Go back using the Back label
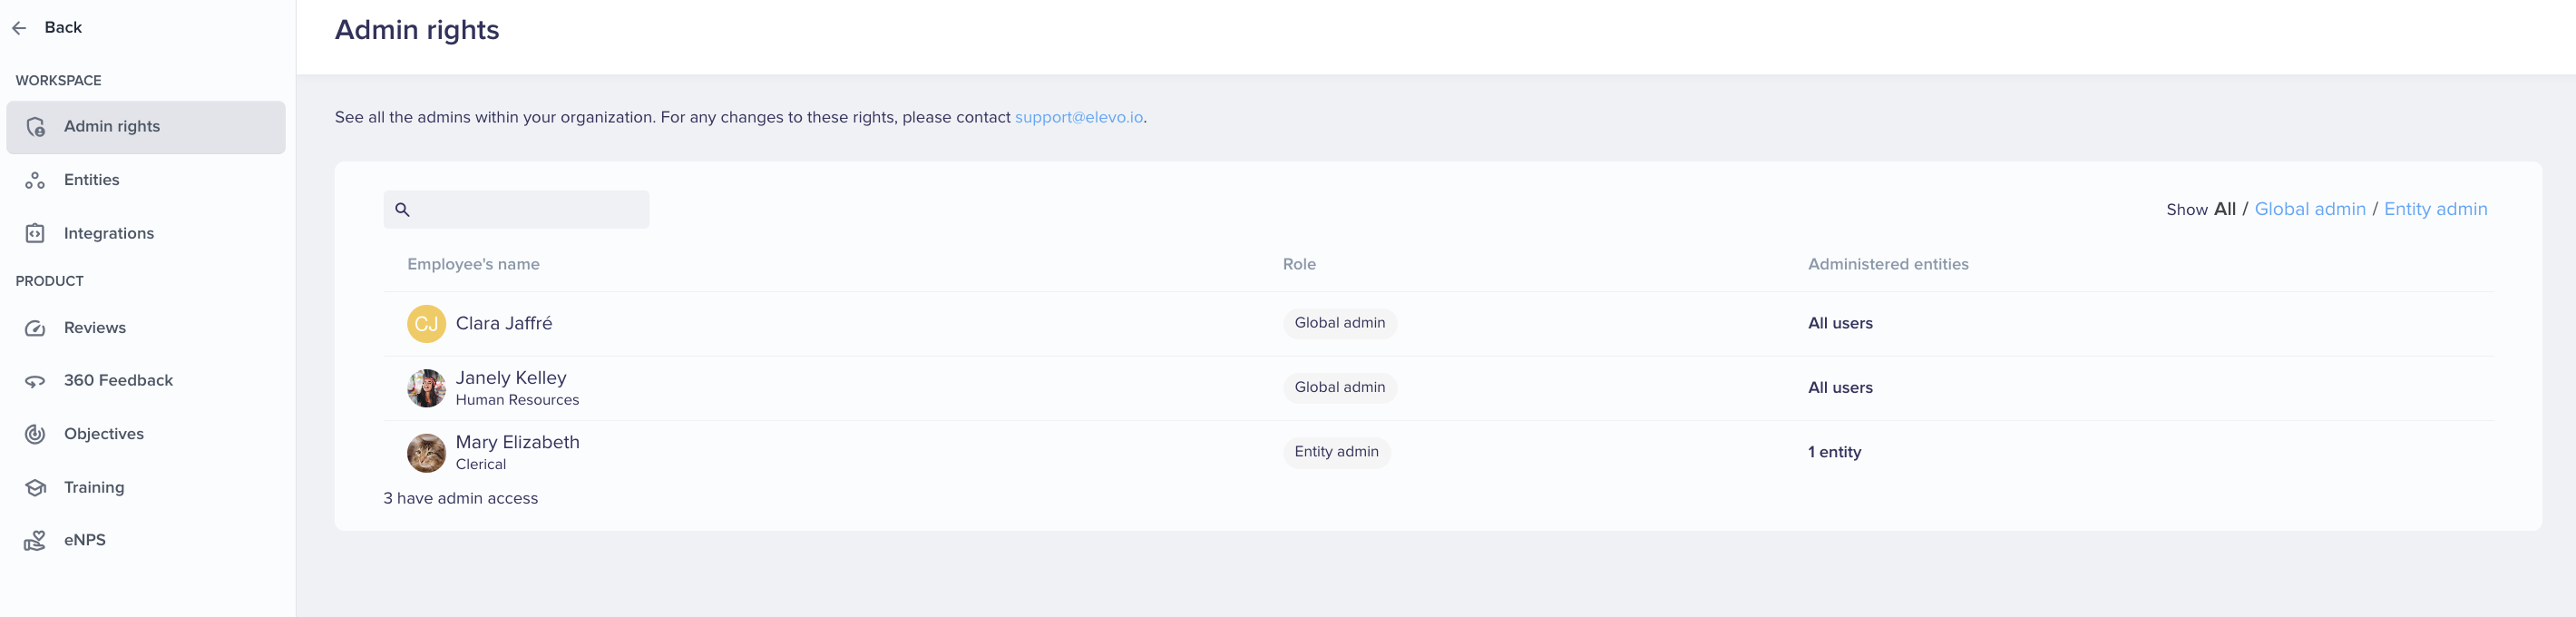 [63, 28]
